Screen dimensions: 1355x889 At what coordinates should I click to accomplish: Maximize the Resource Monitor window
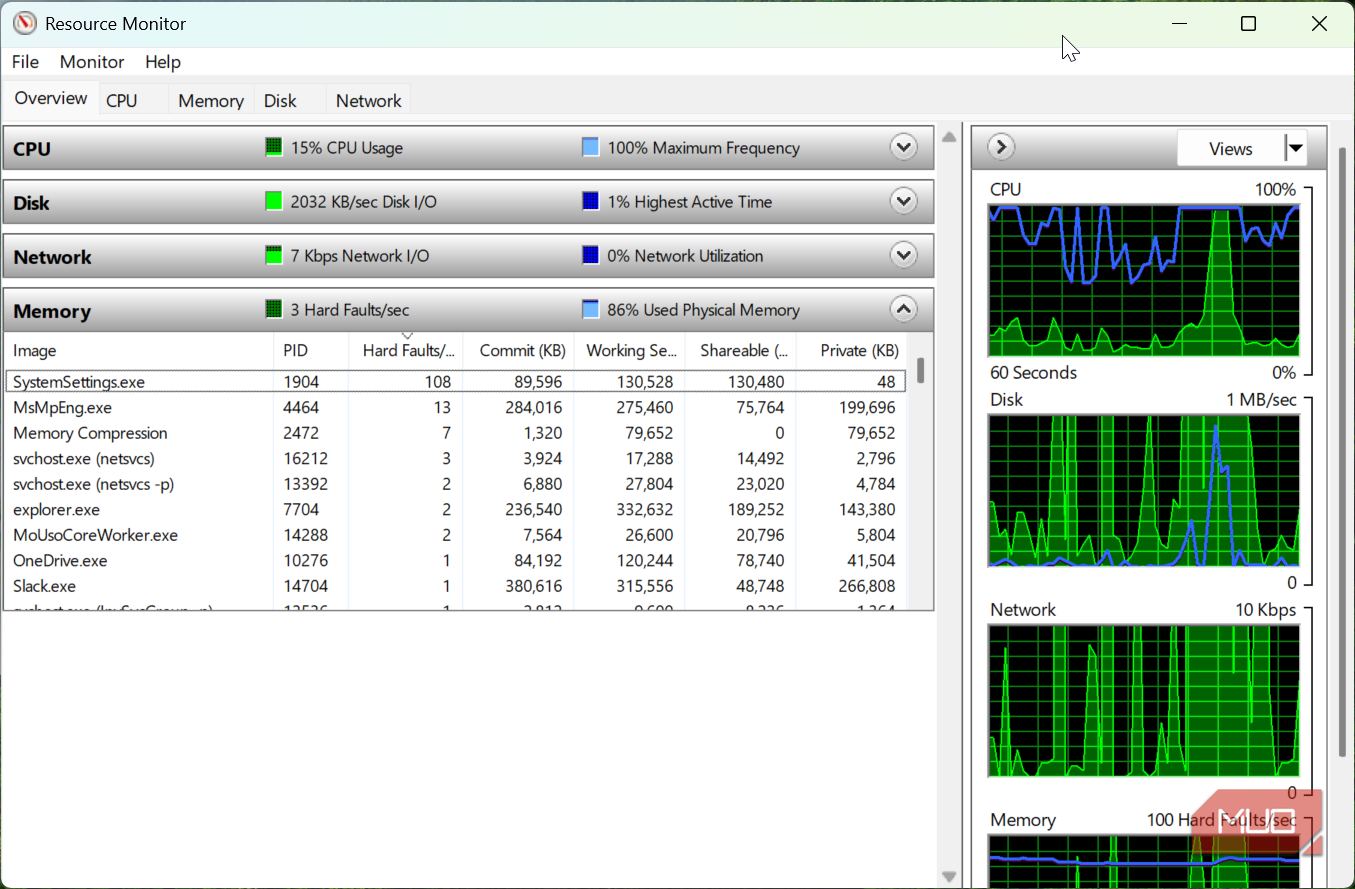pyautogui.click(x=1248, y=24)
